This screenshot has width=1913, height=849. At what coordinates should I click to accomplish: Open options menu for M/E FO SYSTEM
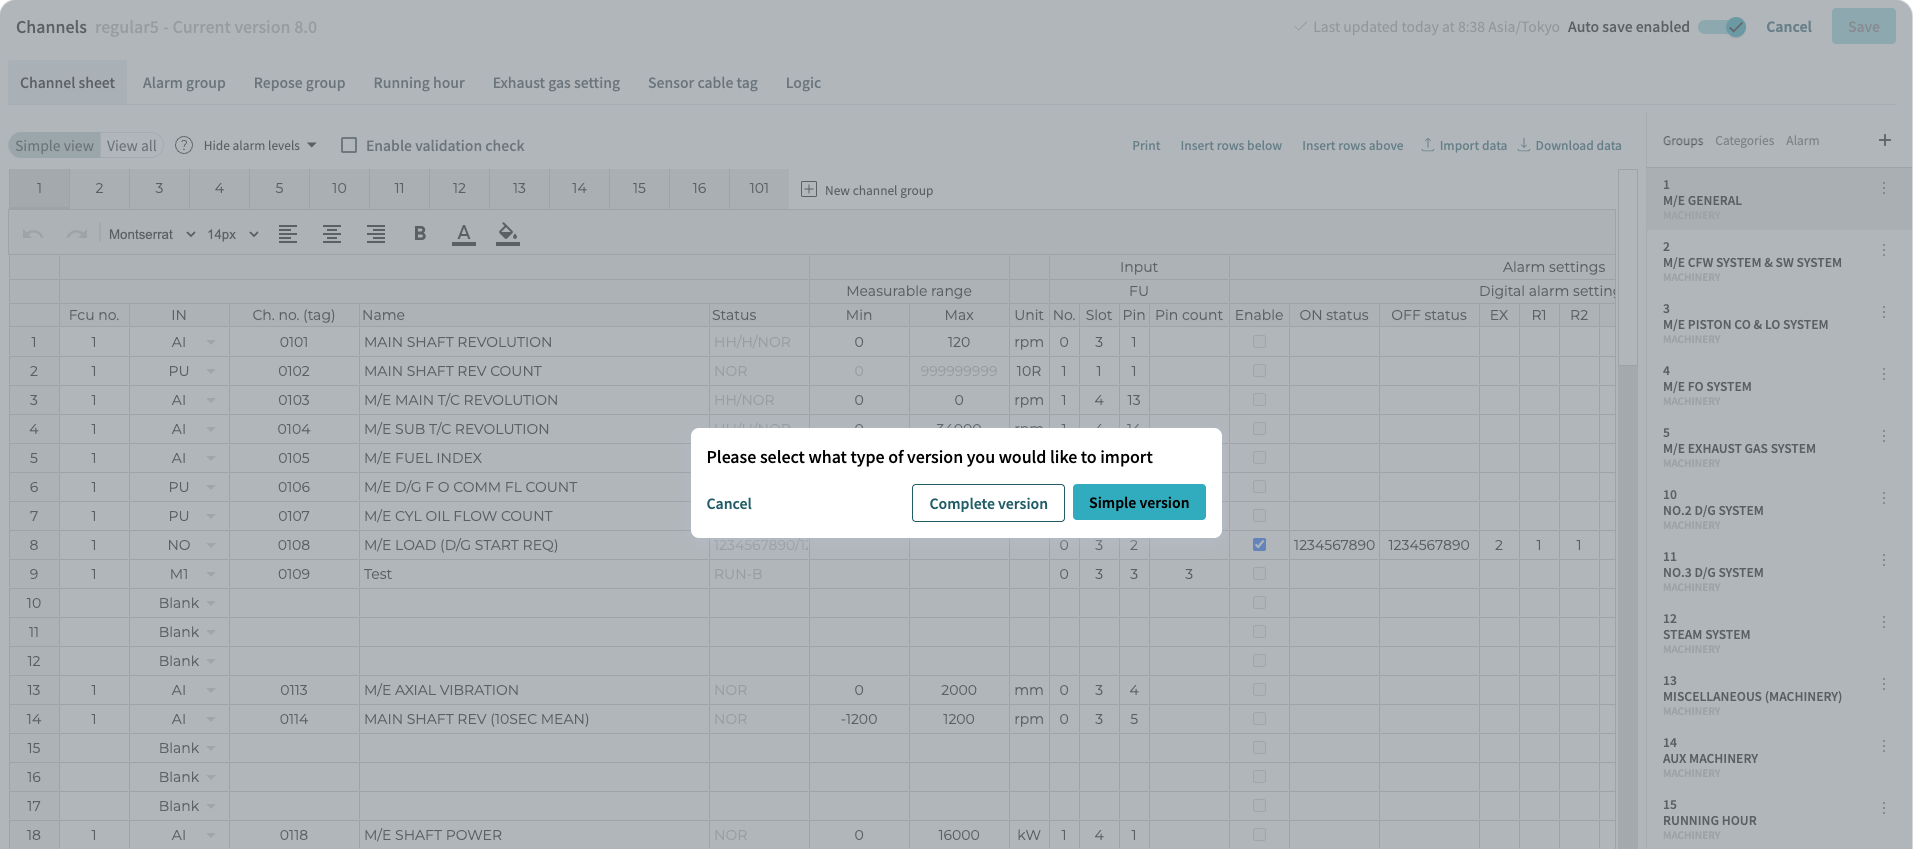[x=1884, y=374]
